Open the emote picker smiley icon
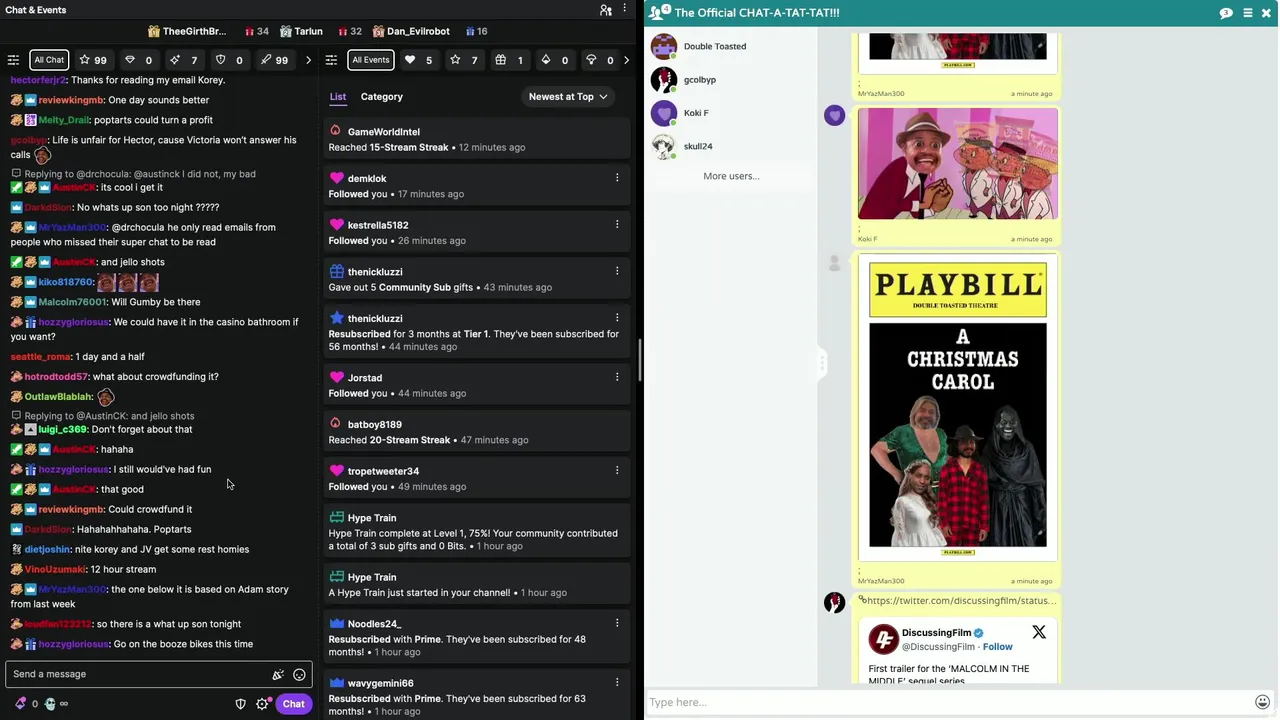Image resolution: width=1280 pixels, height=720 pixels. pyautogui.click(x=299, y=675)
